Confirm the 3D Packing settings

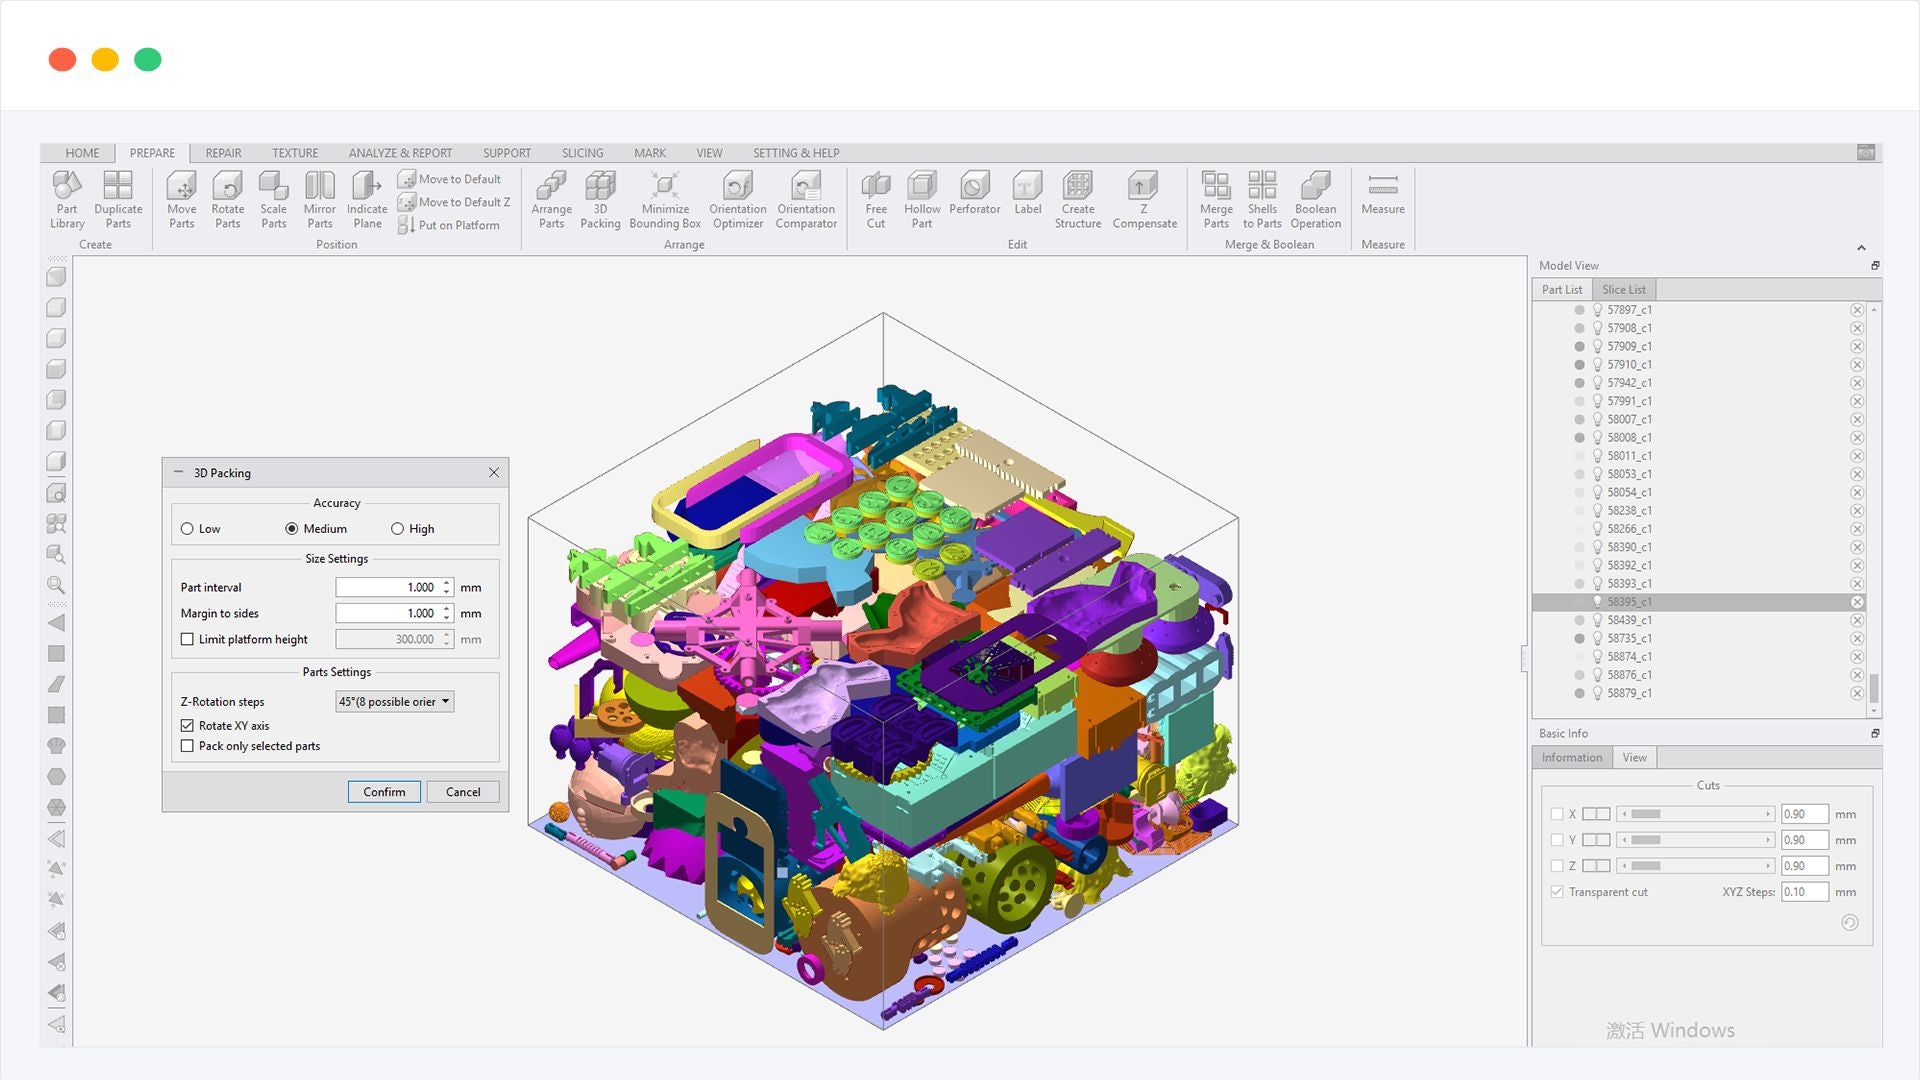click(384, 792)
